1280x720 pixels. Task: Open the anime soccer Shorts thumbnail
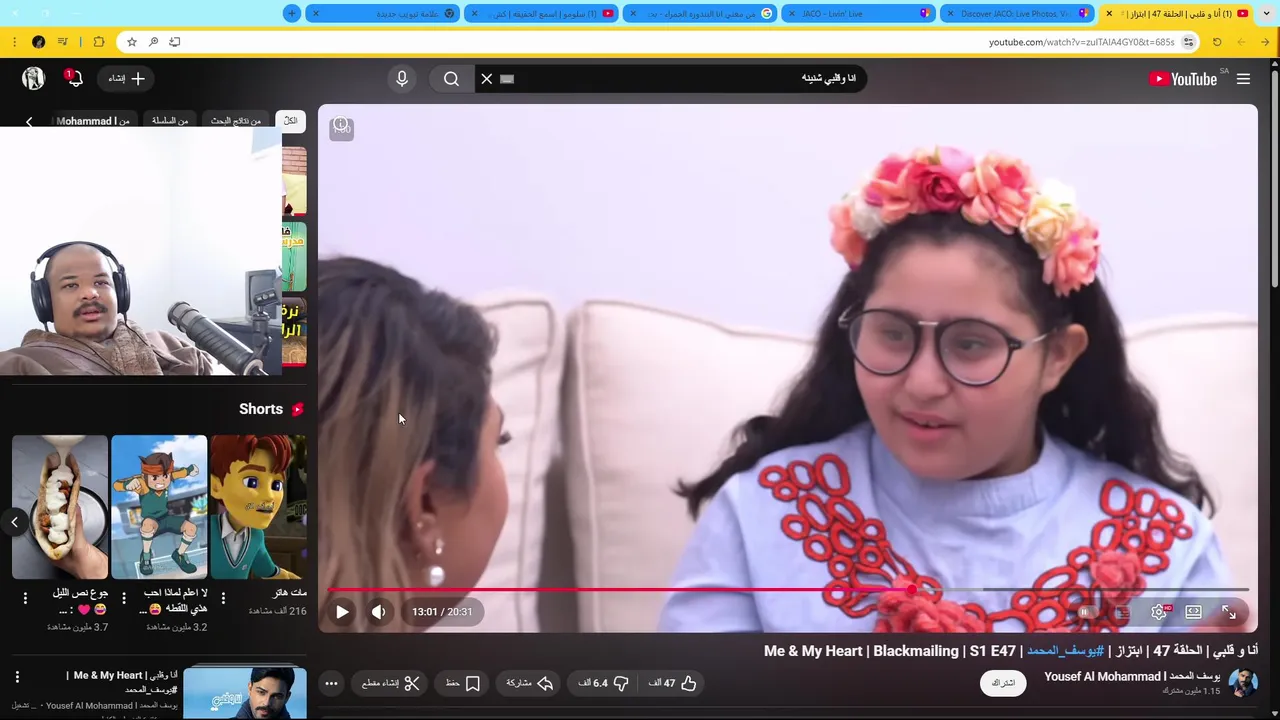159,507
